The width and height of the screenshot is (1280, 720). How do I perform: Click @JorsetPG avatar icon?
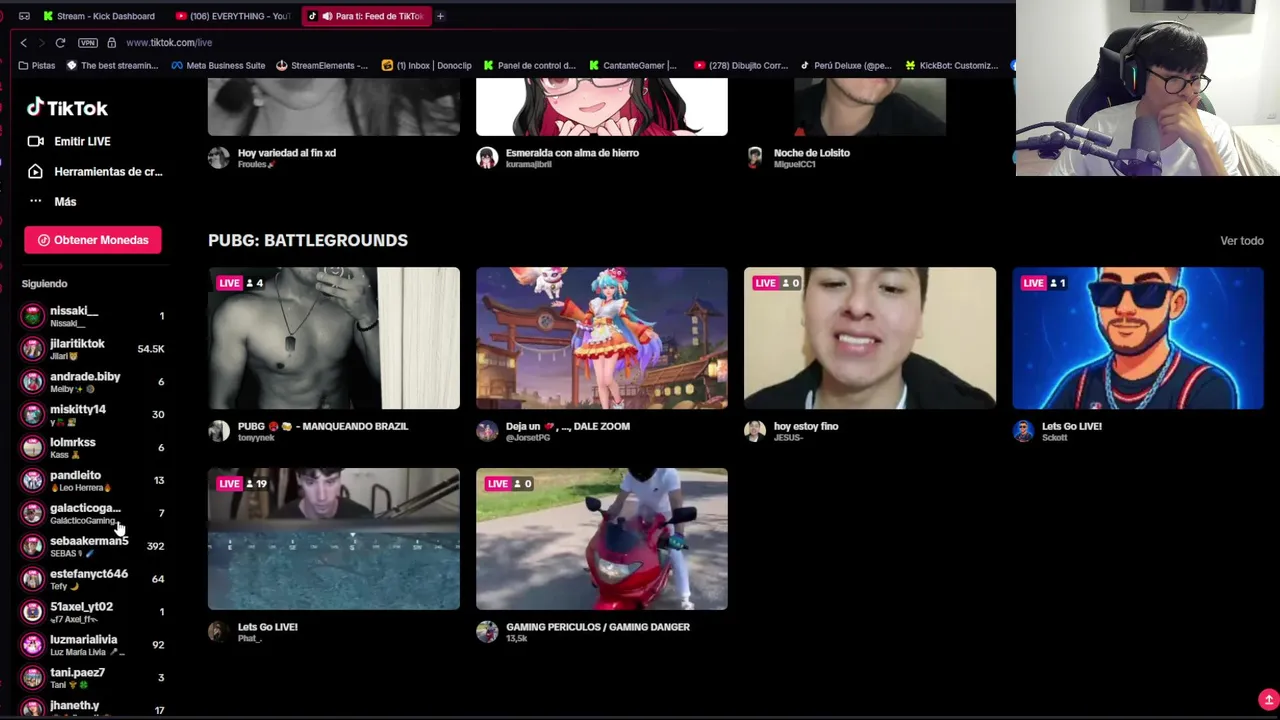click(487, 431)
